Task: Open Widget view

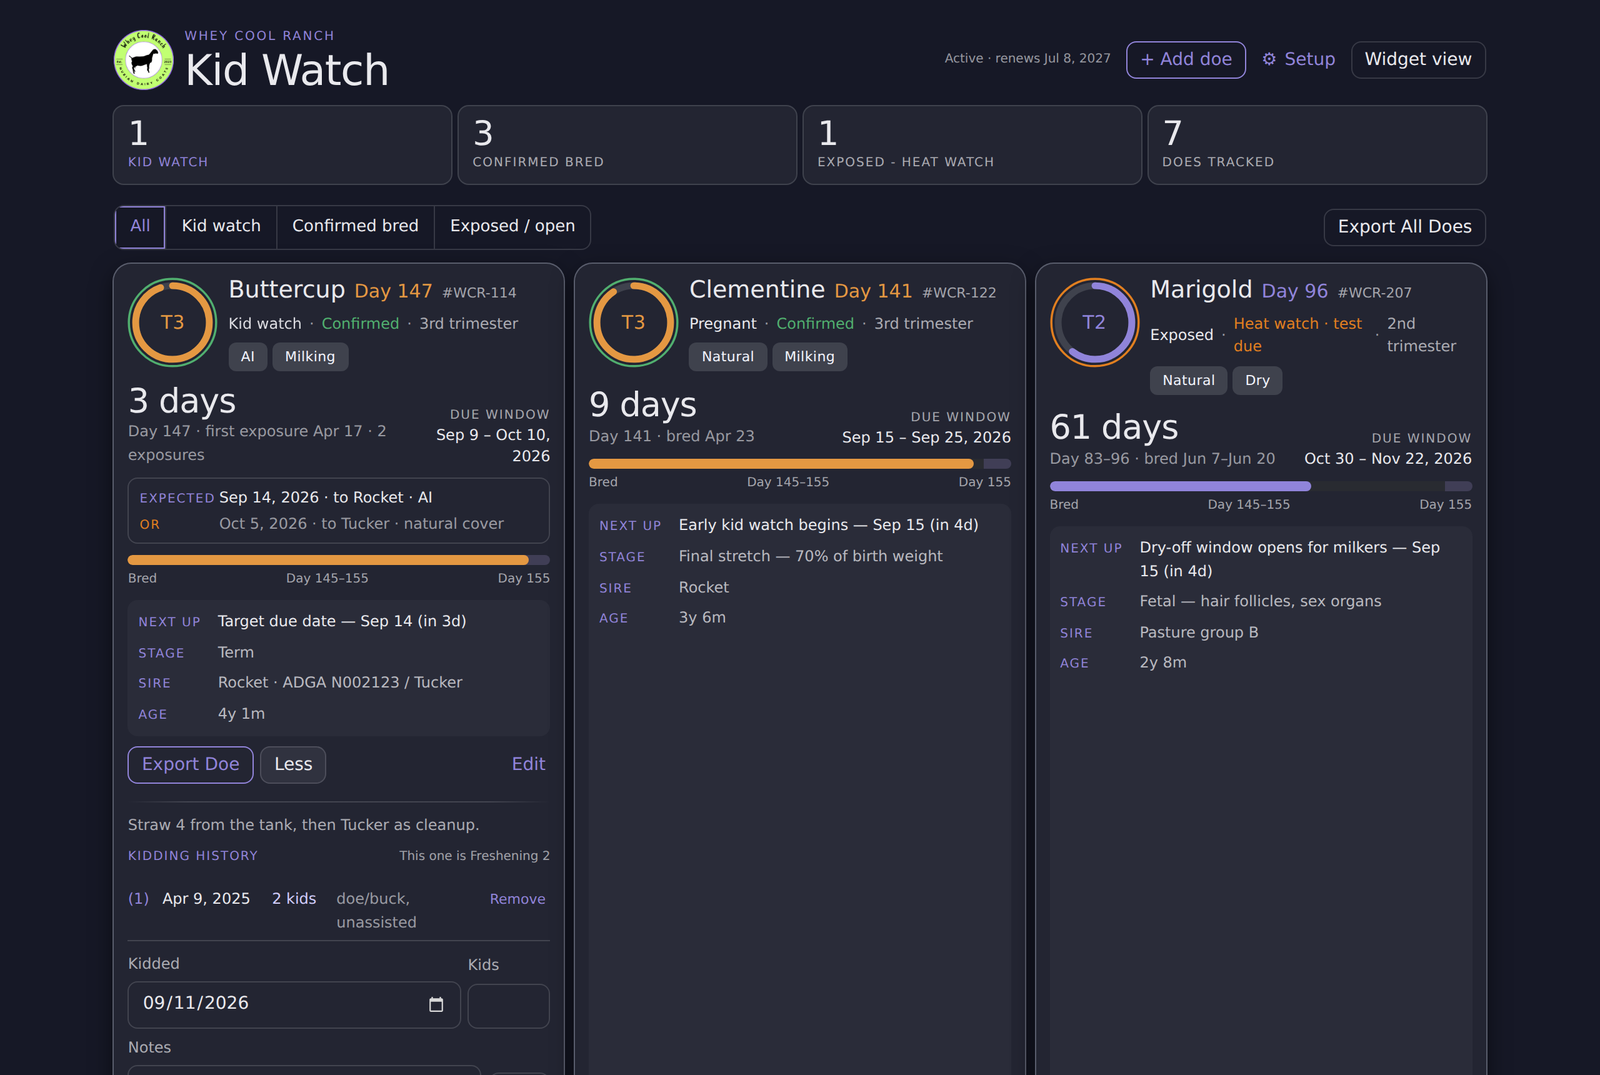Action: pos(1418,59)
